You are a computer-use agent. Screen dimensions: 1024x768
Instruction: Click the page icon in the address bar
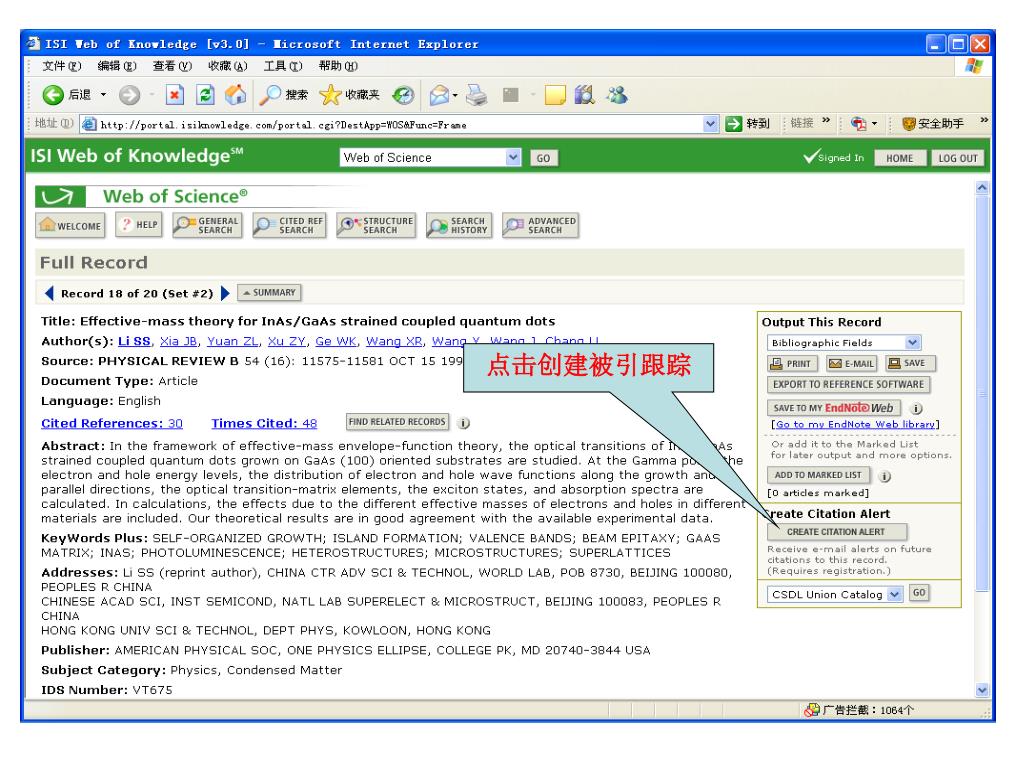(x=89, y=124)
